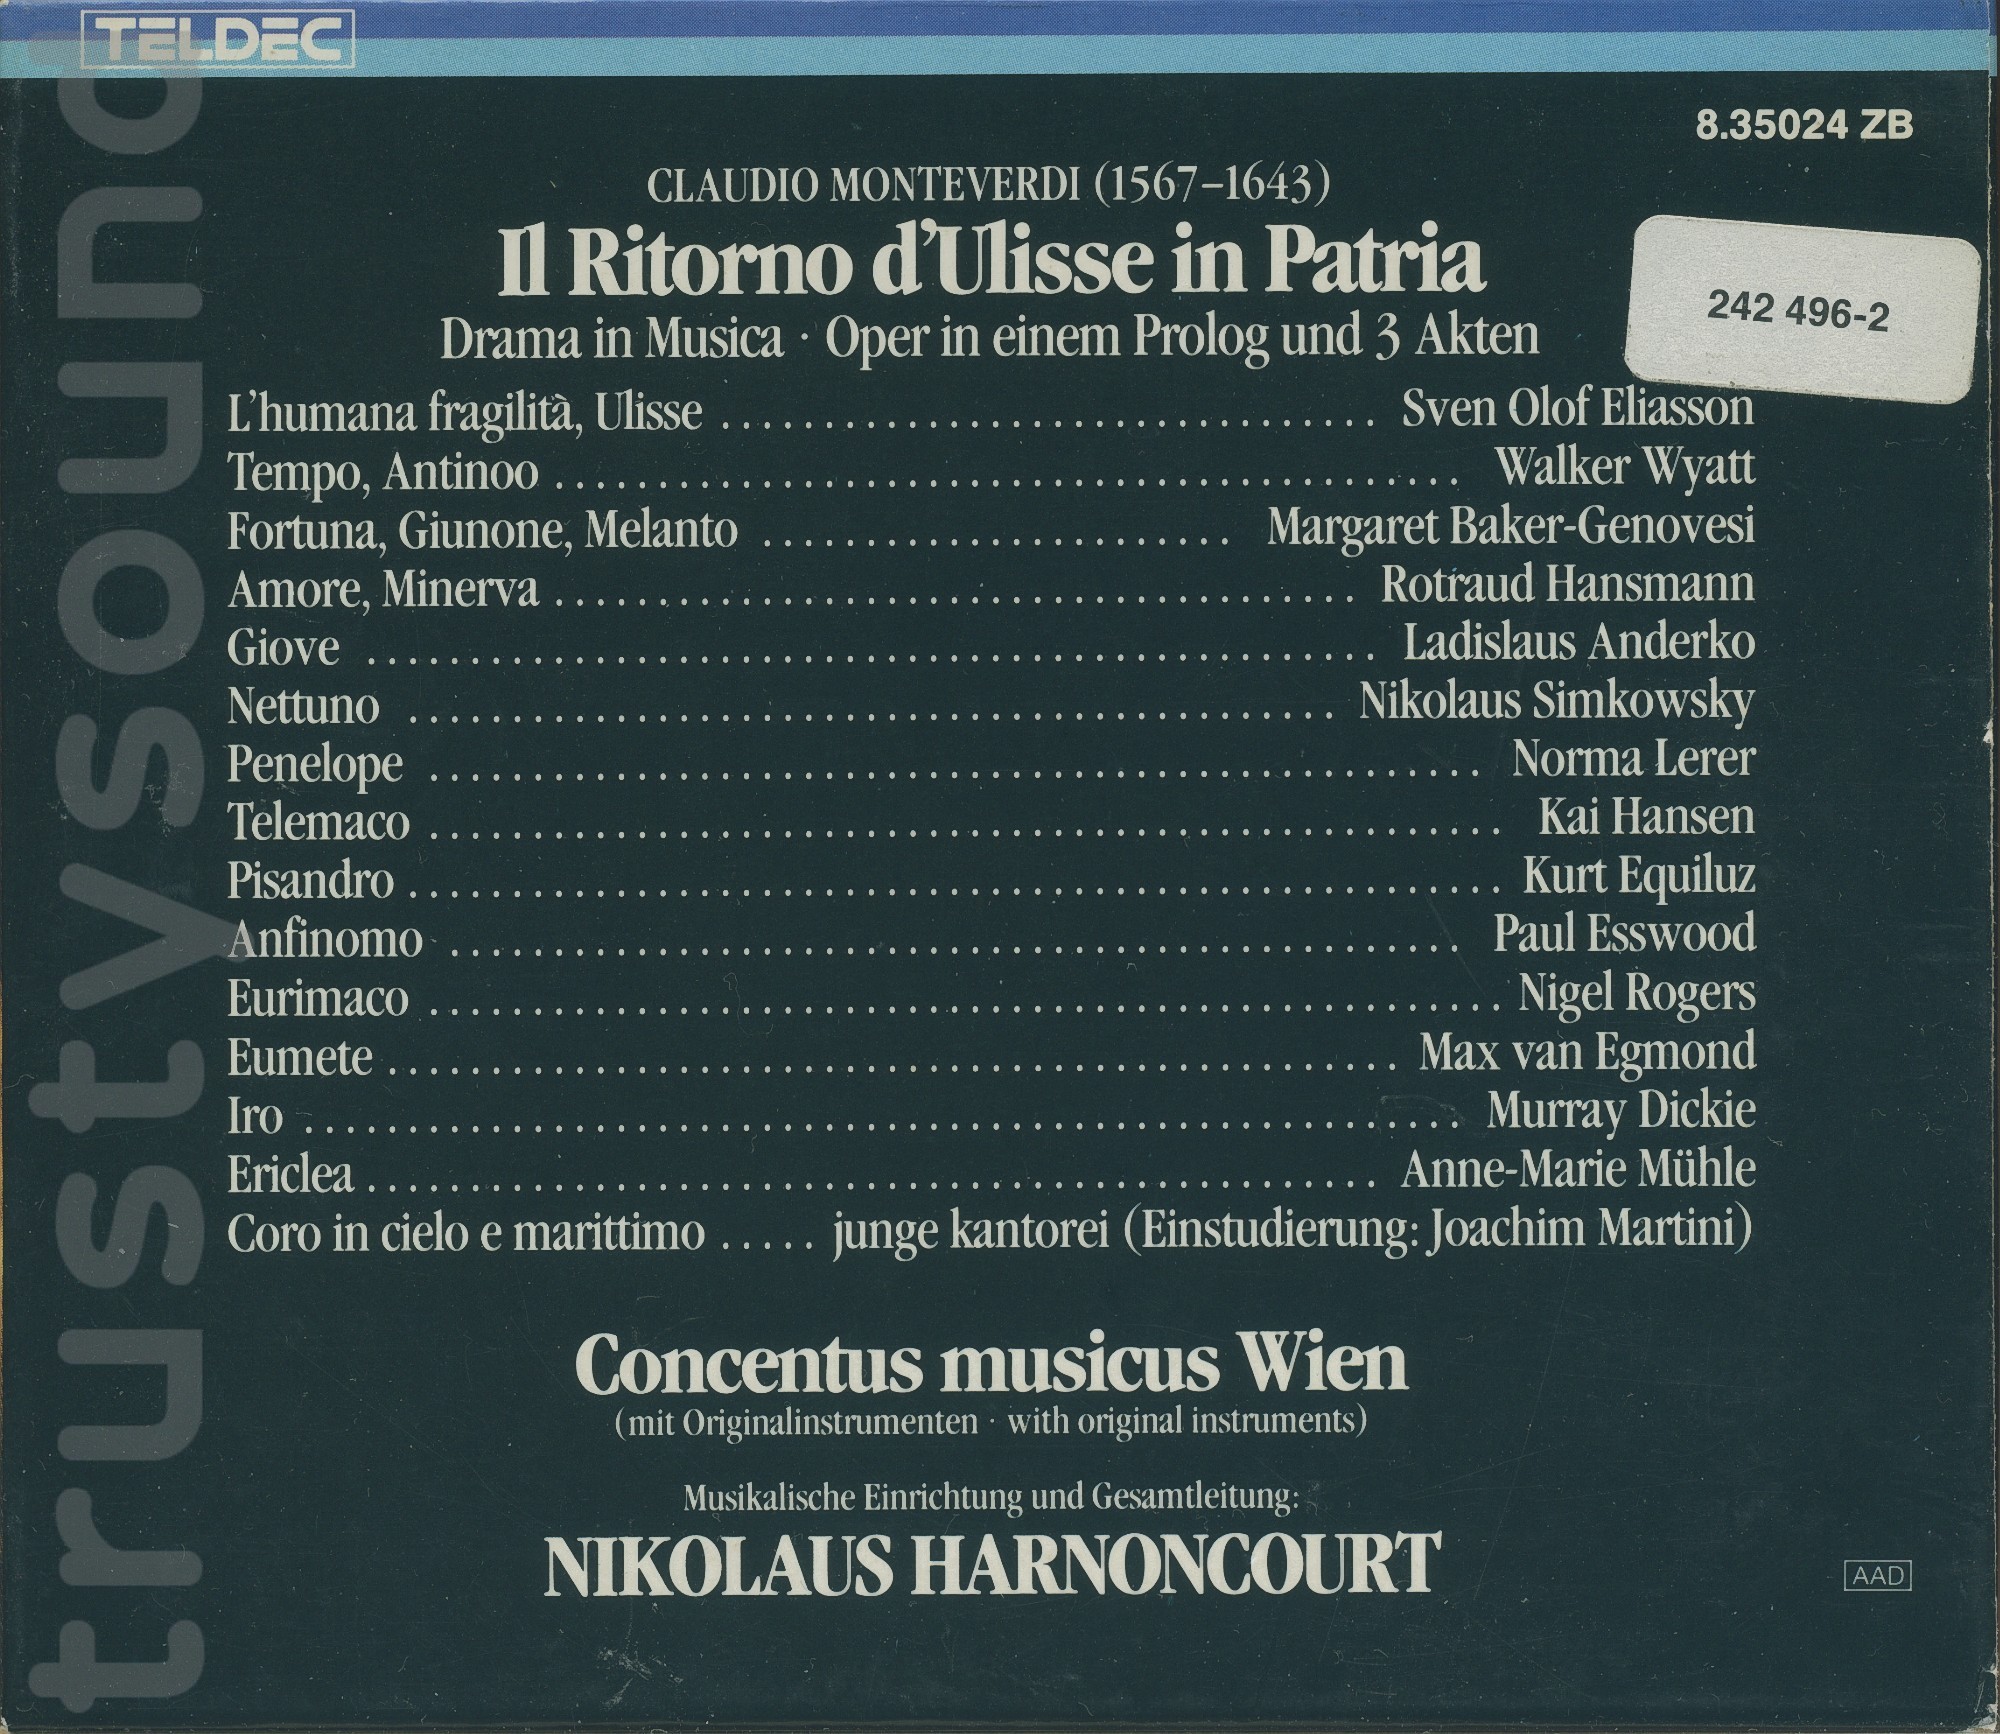Click the credit Einstudierung: Joachim Martini
The width and height of the screenshot is (2000, 1734).
point(1438,1230)
